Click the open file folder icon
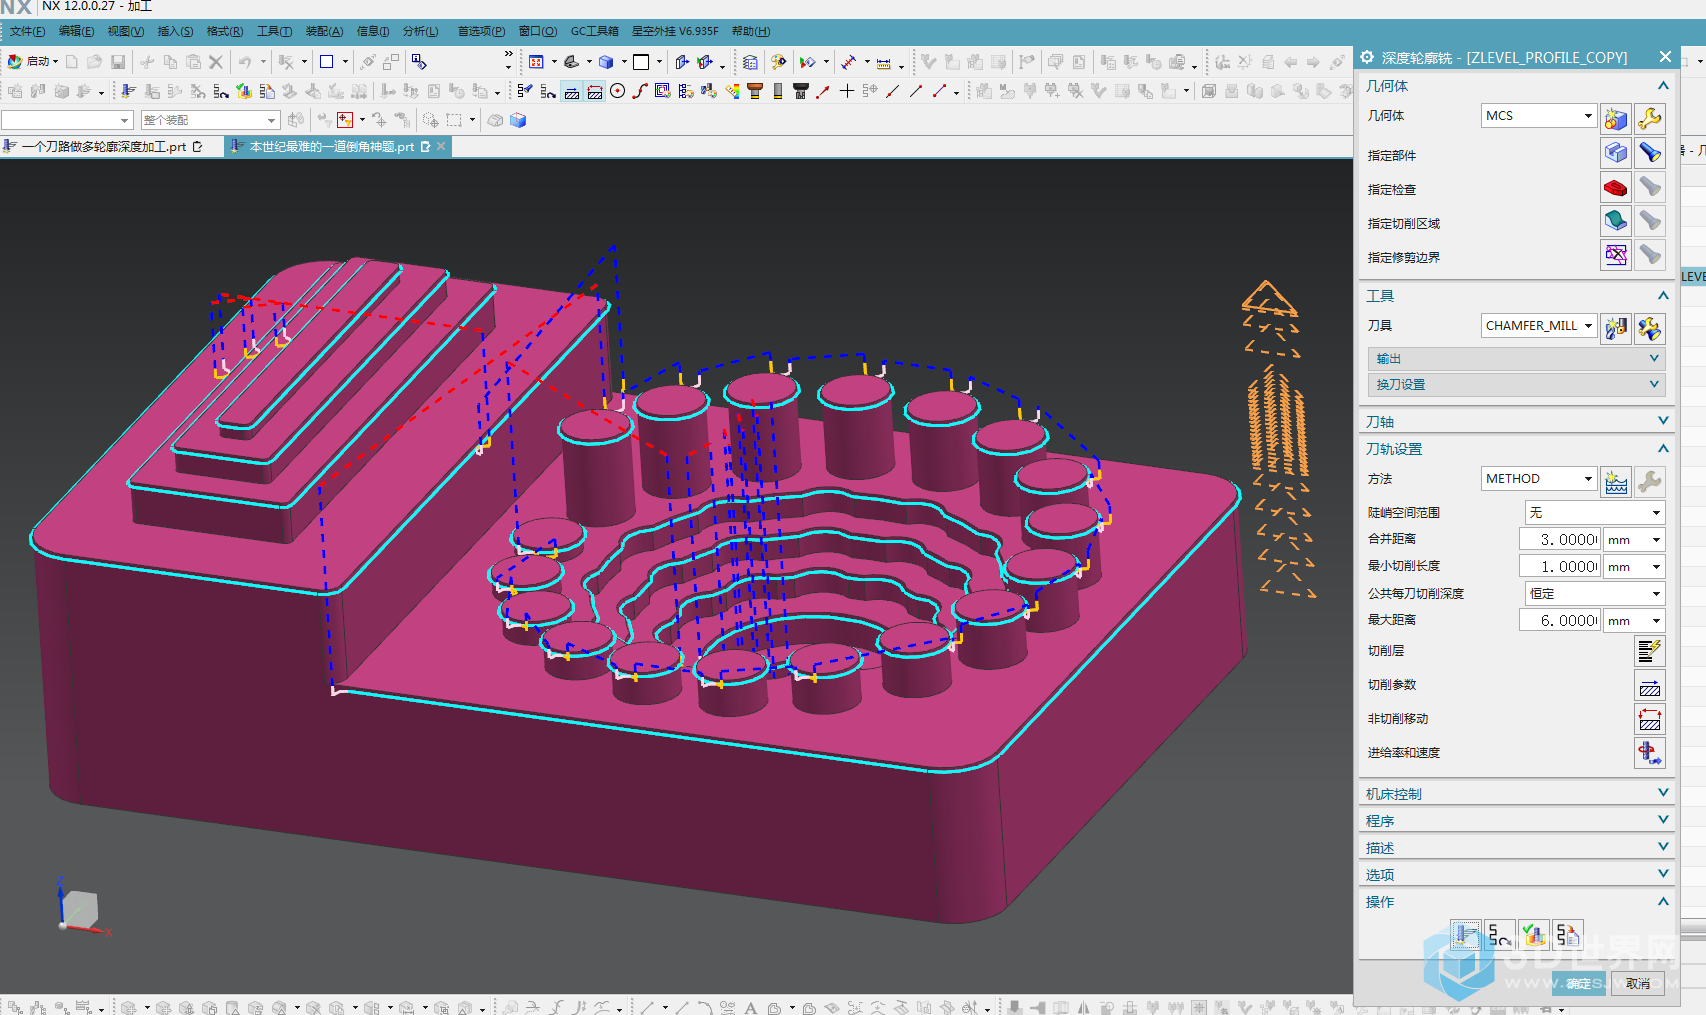This screenshot has width=1706, height=1015. point(94,62)
